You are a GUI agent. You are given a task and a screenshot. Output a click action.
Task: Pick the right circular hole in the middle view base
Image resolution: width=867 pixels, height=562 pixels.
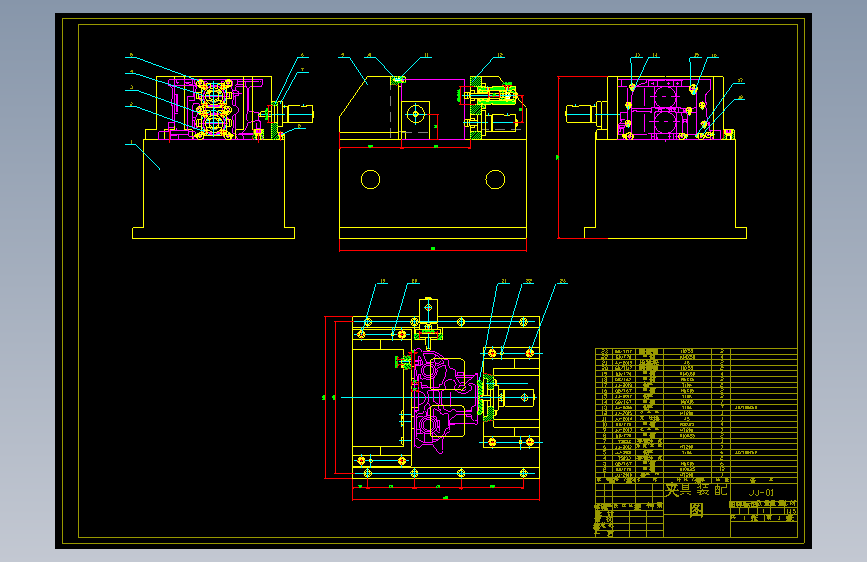pyautogui.click(x=495, y=179)
